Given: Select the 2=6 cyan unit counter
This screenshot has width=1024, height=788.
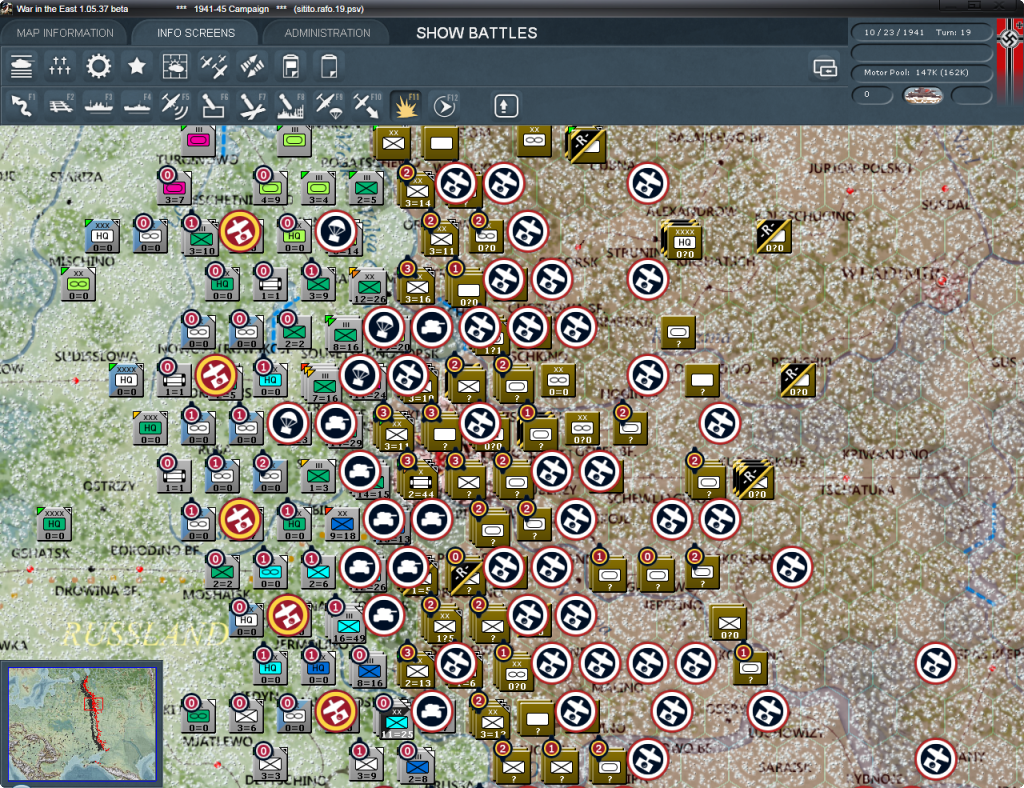Looking at the screenshot, I should pos(318,573).
